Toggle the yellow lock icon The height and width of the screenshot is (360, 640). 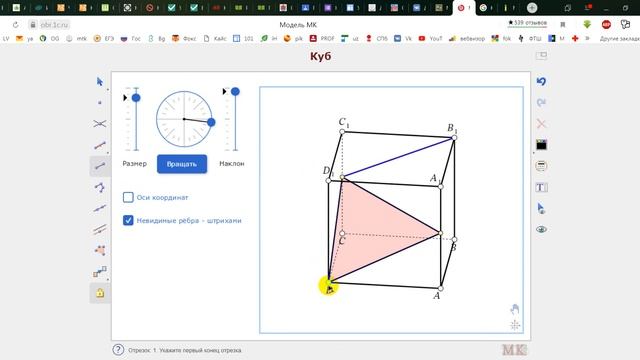click(100, 293)
